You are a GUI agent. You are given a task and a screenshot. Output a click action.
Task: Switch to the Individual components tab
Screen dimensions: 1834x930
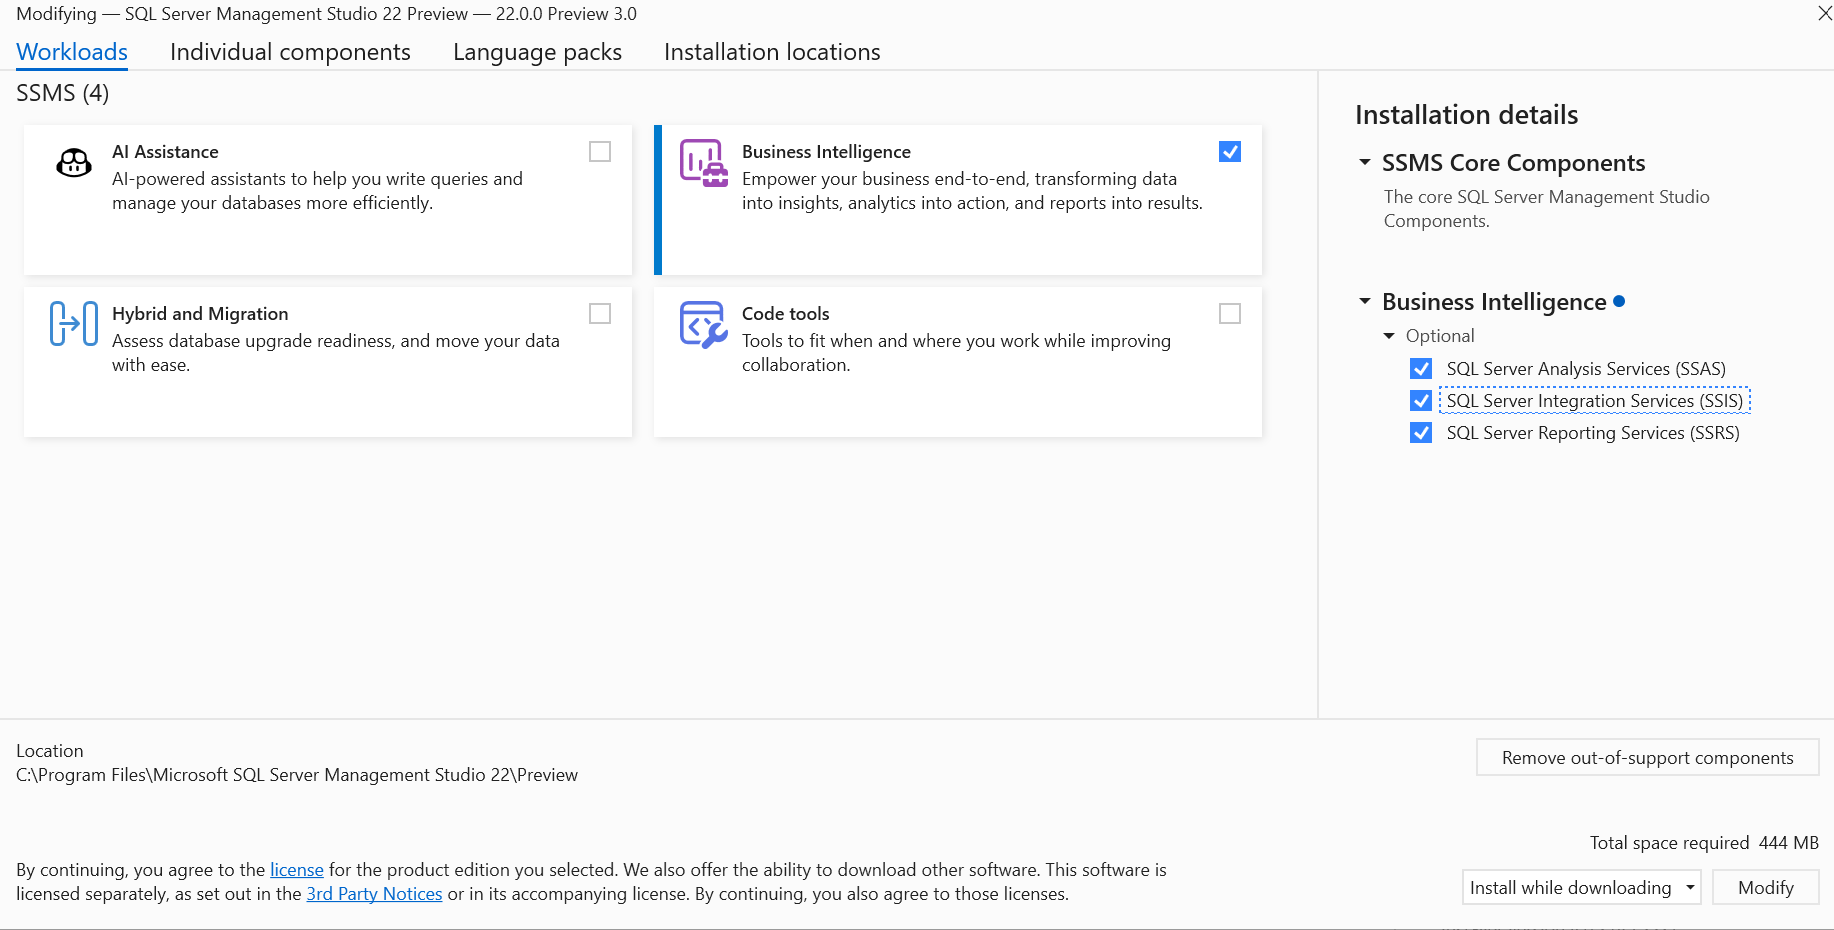point(290,51)
